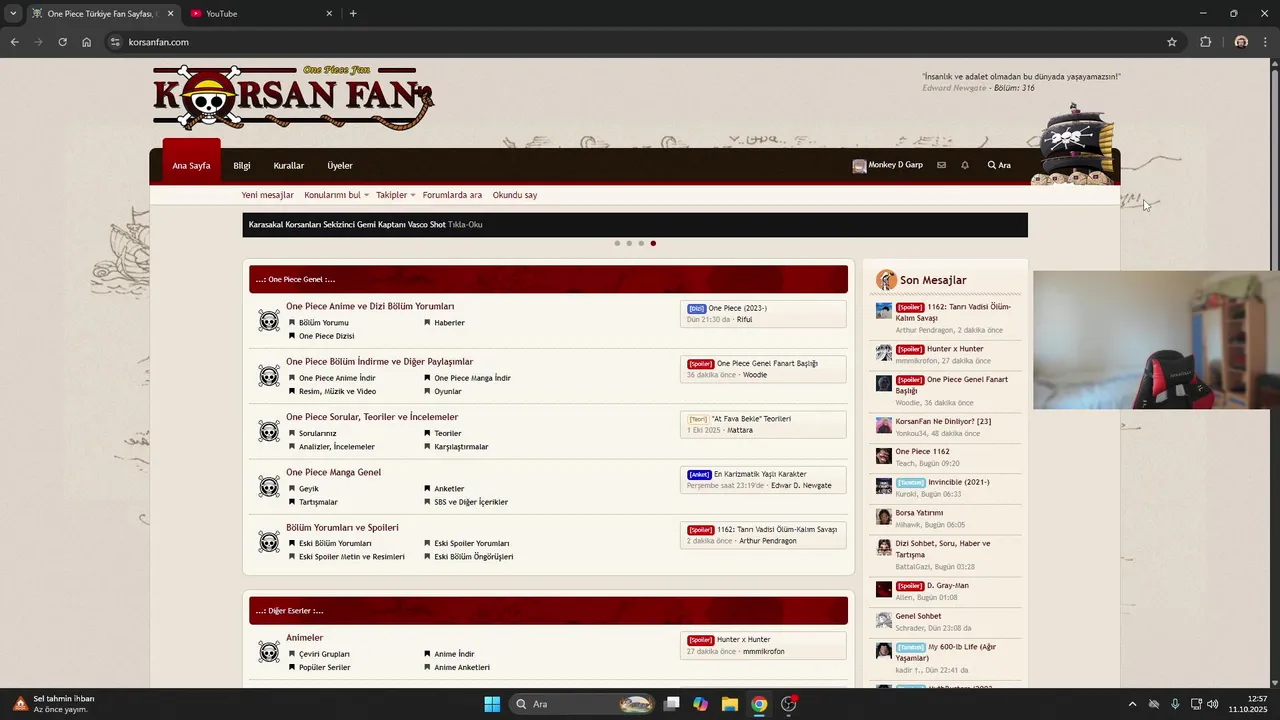
Task: Bookmark this page with the star icon
Action: tap(1172, 42)
